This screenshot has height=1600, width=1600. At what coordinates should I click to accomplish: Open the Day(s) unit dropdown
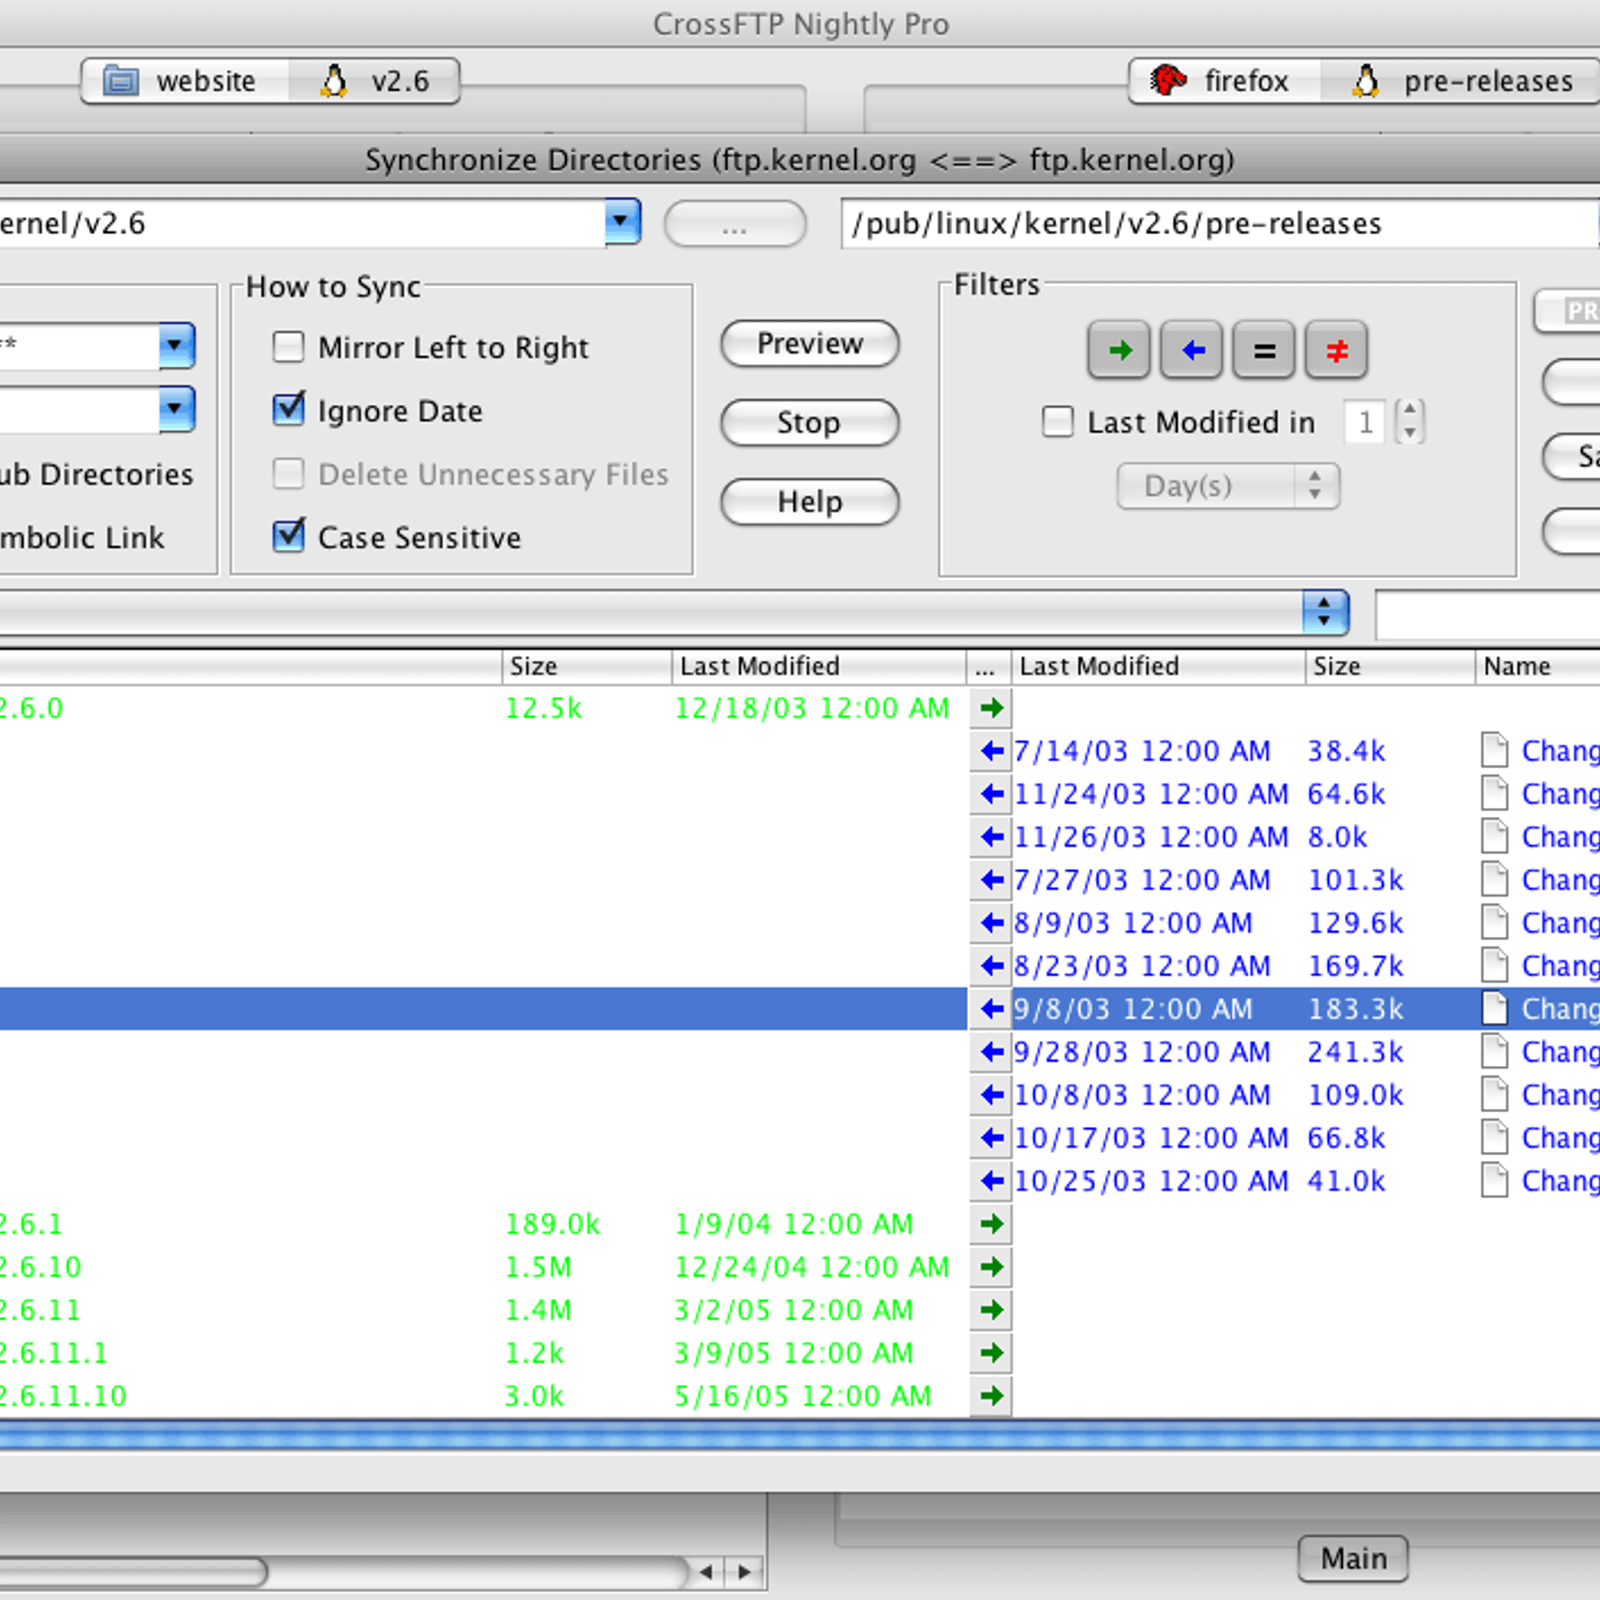tap(1228, 486)
